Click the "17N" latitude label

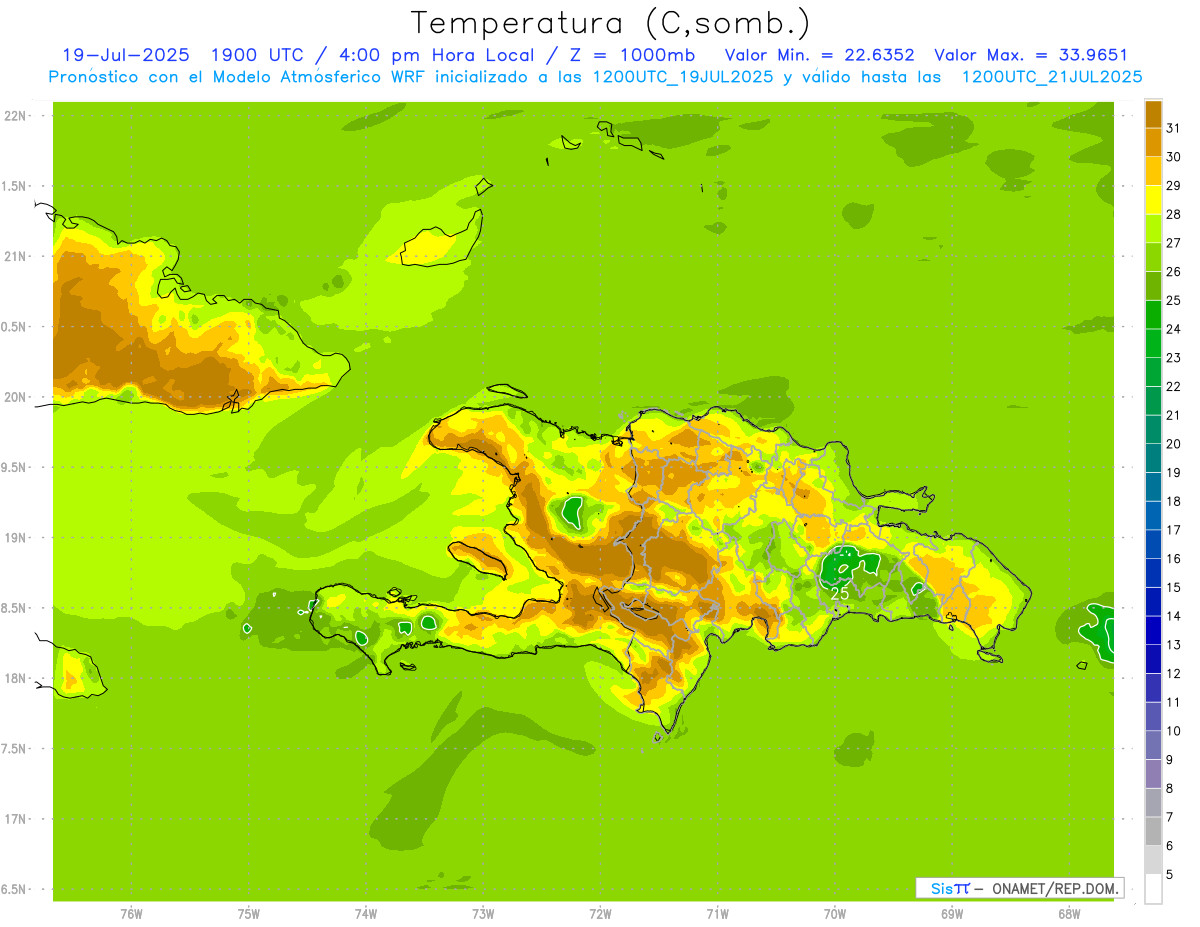coord(15,819)
